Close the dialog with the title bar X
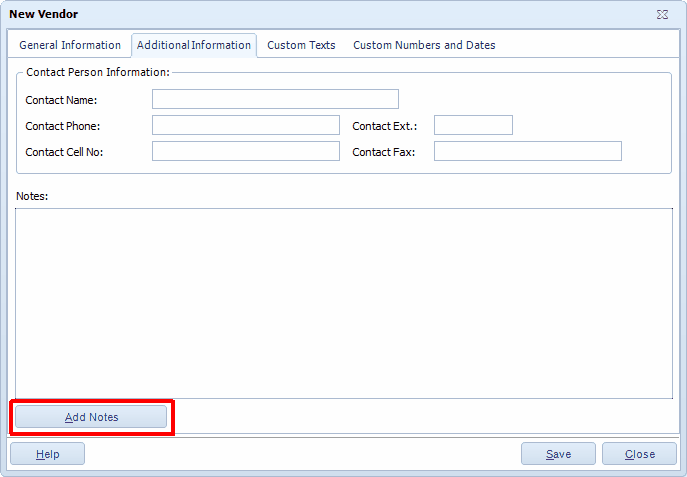The width and height of the screenshot is (687, 477). [x=662, y=14]
